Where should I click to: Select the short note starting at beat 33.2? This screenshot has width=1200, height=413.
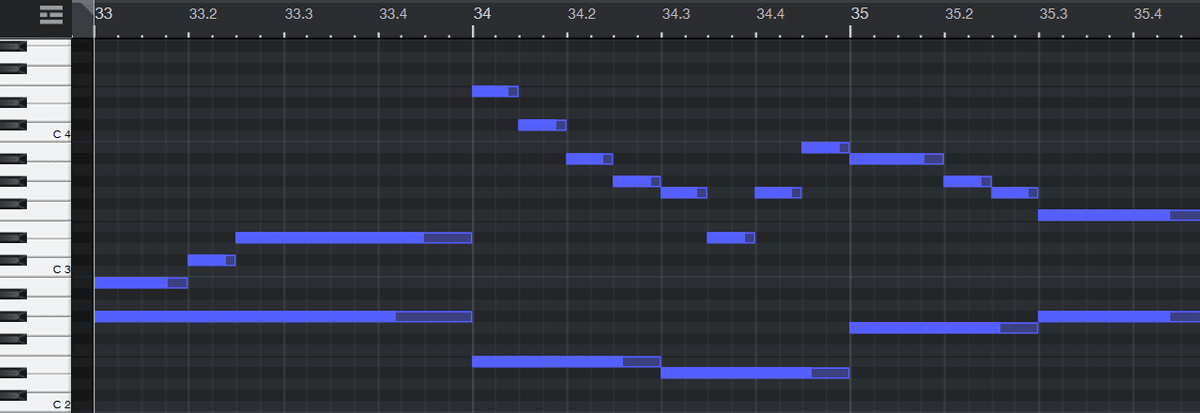(x=212, y=260)
